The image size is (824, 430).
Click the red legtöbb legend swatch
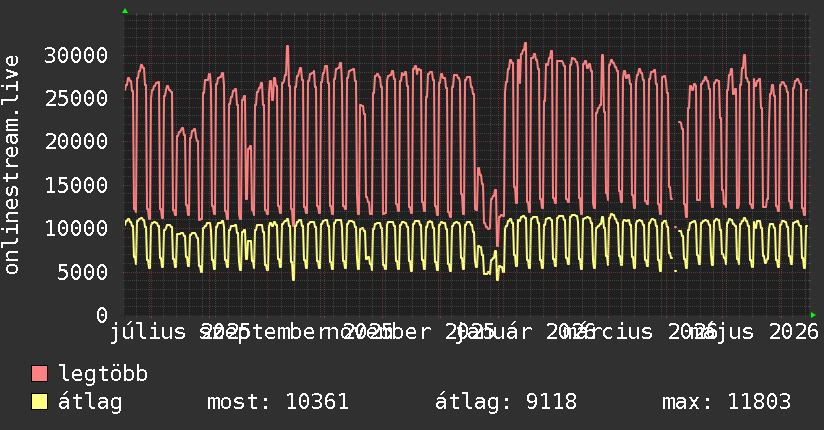39,373
